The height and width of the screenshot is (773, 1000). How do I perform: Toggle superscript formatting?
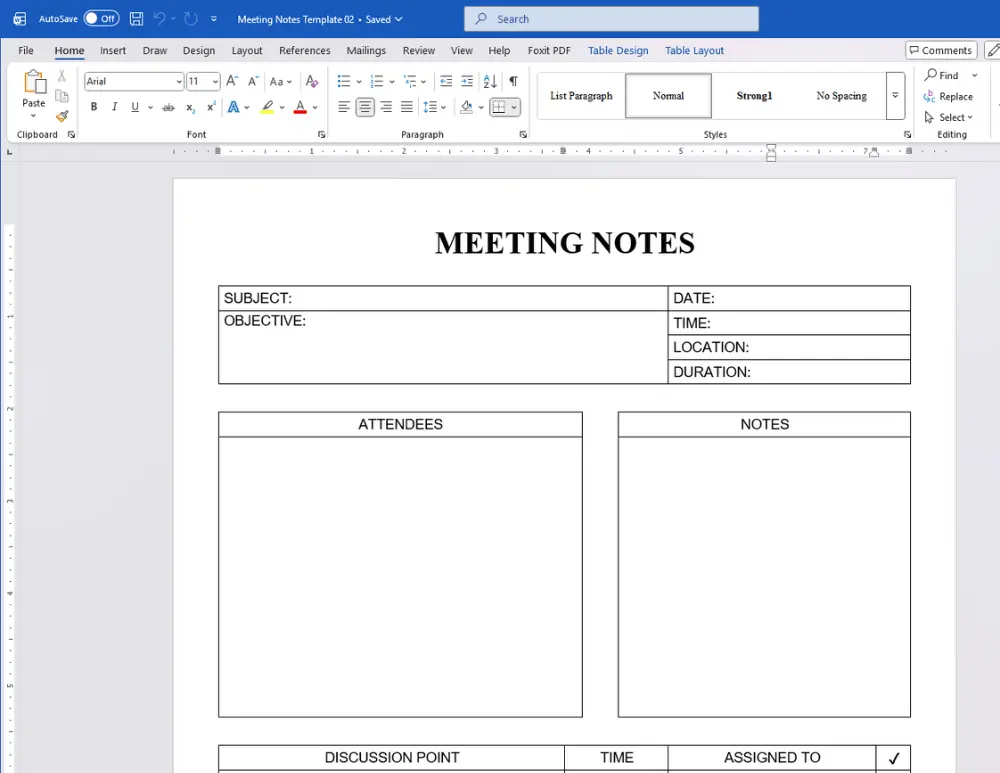[x=211, y=107]
